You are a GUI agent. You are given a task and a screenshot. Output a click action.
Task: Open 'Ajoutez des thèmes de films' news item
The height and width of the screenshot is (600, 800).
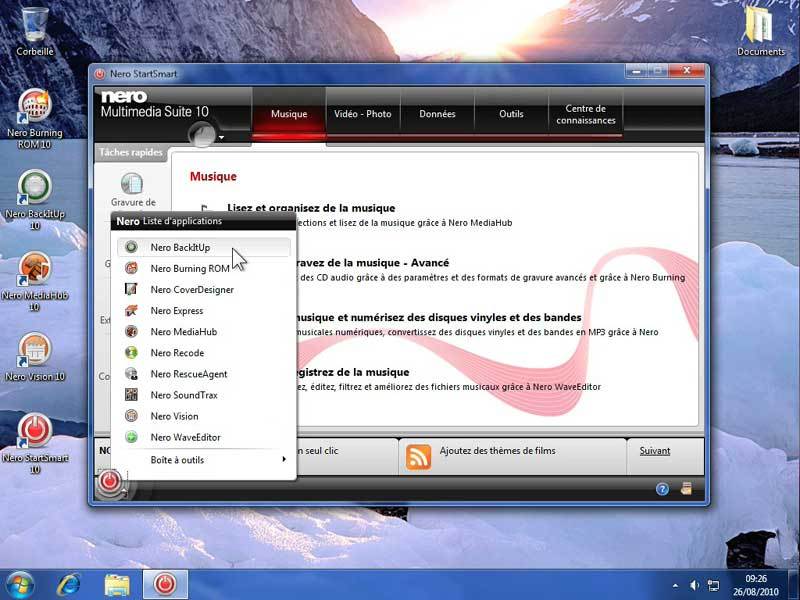(497, 451)
